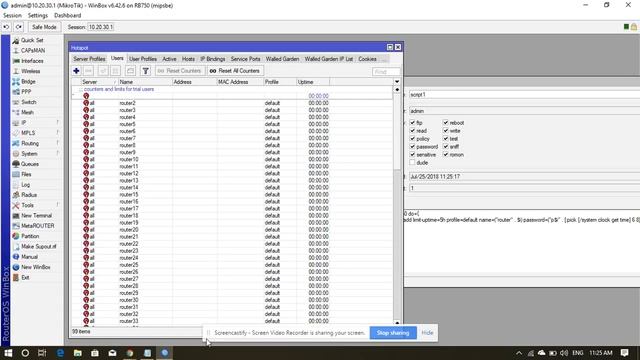Screen dimensions: 640x360
Task: Toggle the read policy checkbox
Action: (x=412, y=131)
